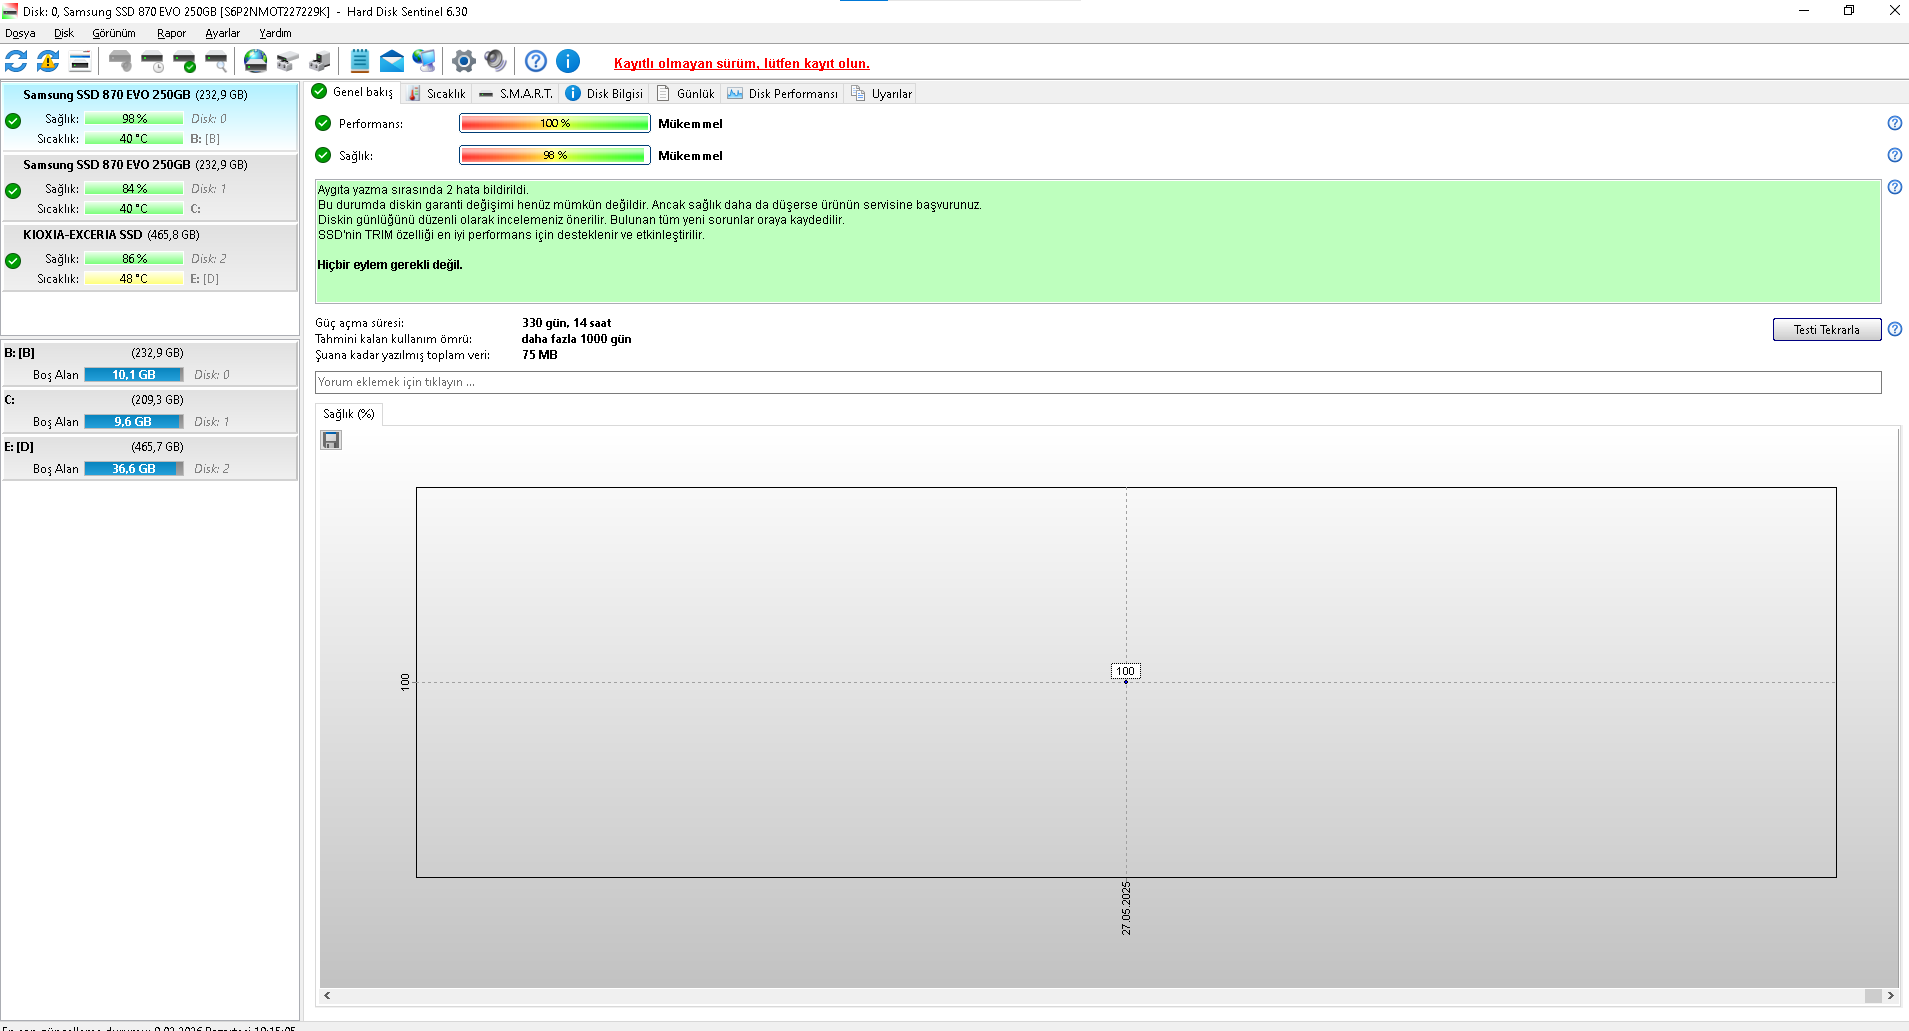
Task: Click the help icon beside the status text
Action: tap(1894, 187)
